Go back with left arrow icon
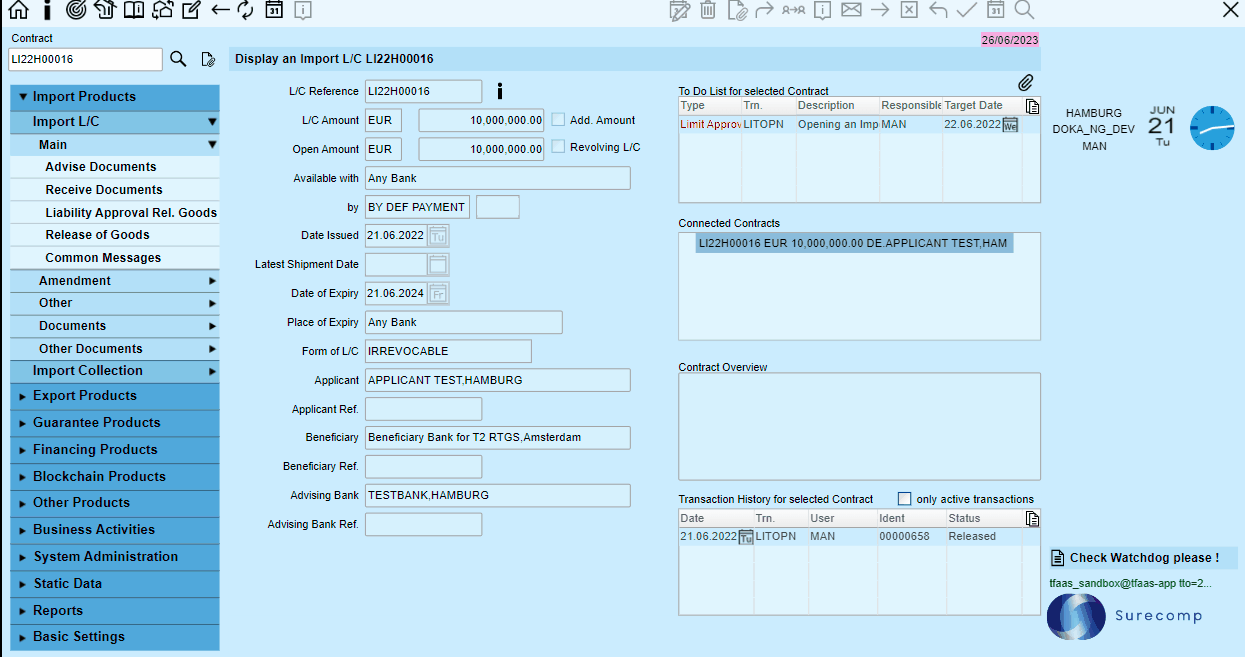Viewport: 1245px width, 657px height. (x=220, y=10)
